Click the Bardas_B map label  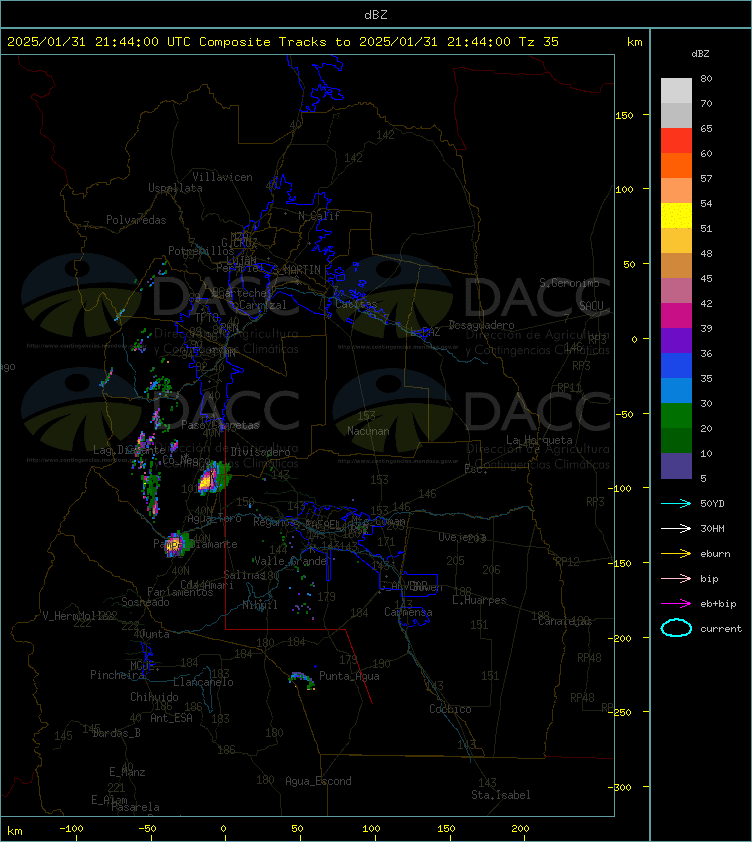117,732
